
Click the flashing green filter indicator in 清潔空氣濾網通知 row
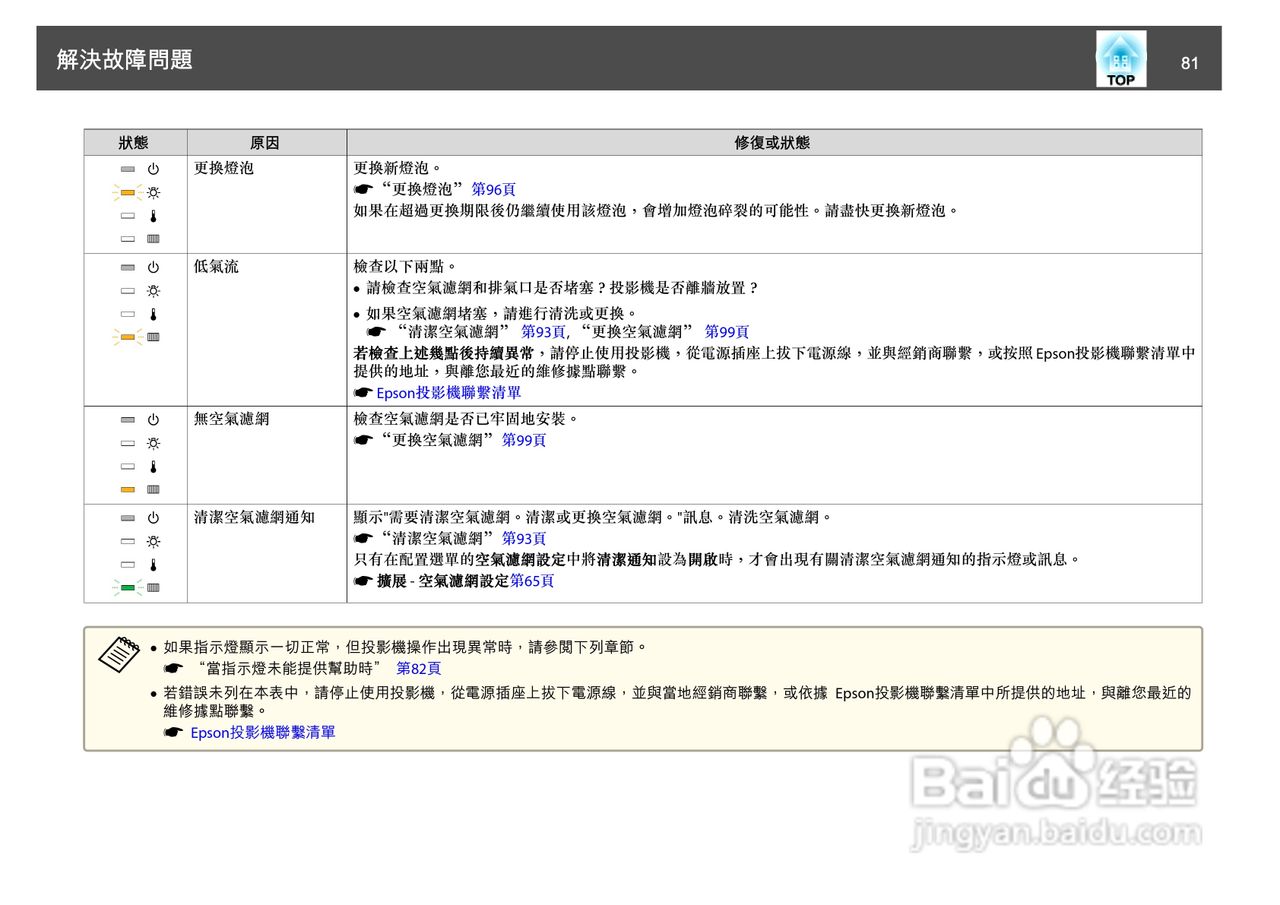pos(128,587)
